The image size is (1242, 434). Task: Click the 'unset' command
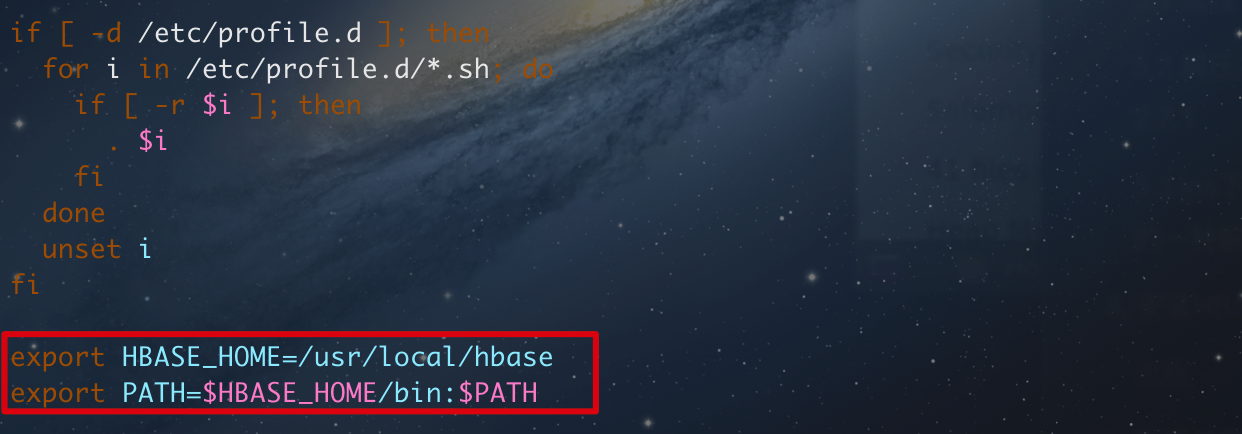[82, 249]
